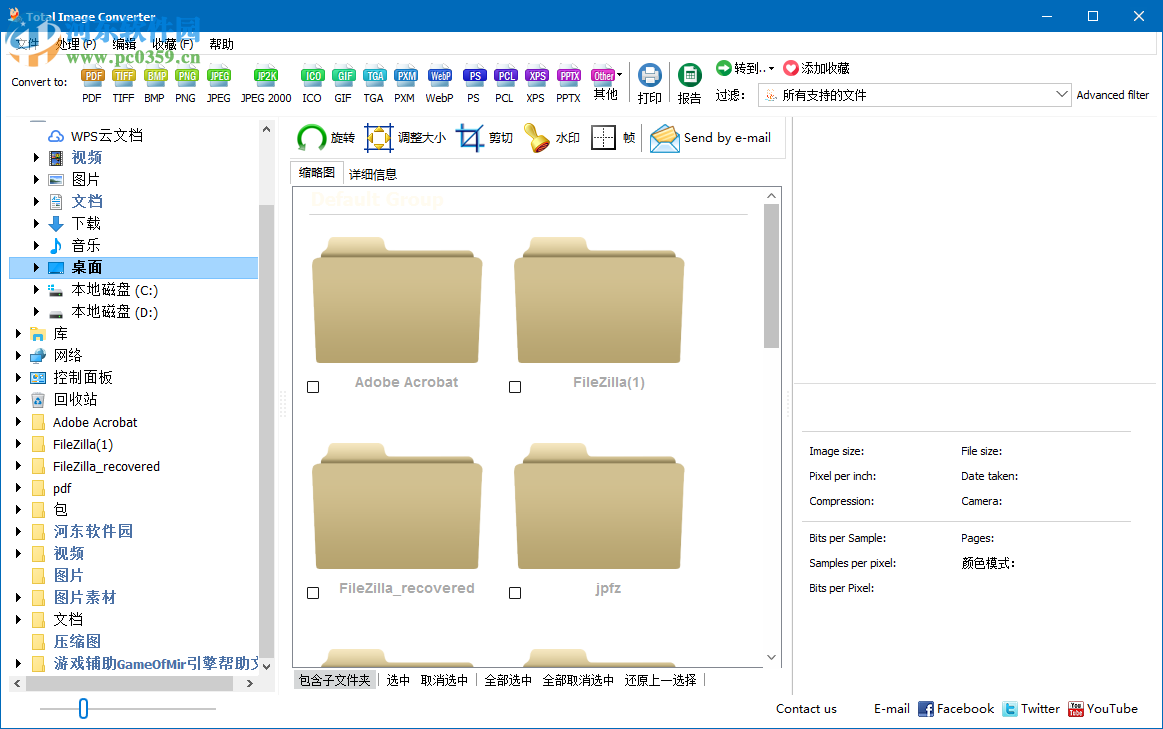Click the Advanced filter button
1163x729 pixels.
coord(1112,95)
